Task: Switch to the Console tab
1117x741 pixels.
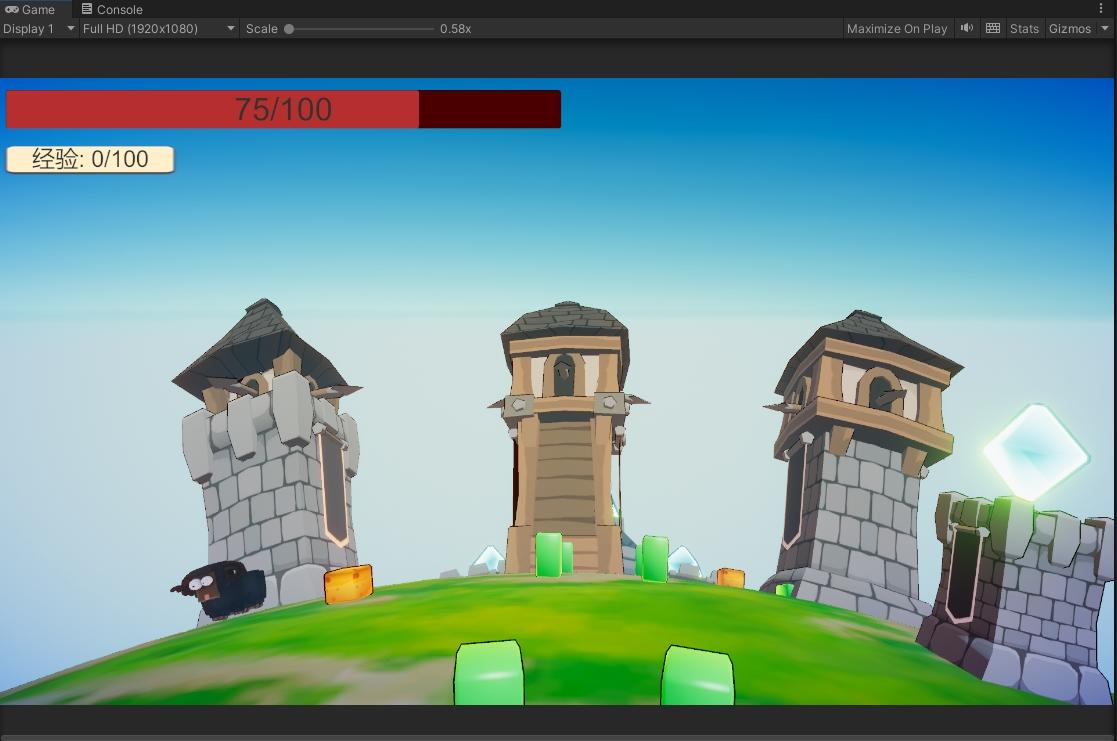Action: (x=119, y=9)
